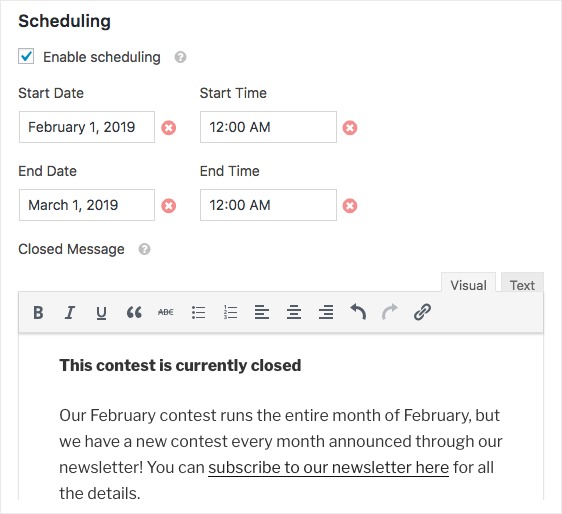Insert a bulleted list
This screenshot has height=514, width=562.
(198, 312)
